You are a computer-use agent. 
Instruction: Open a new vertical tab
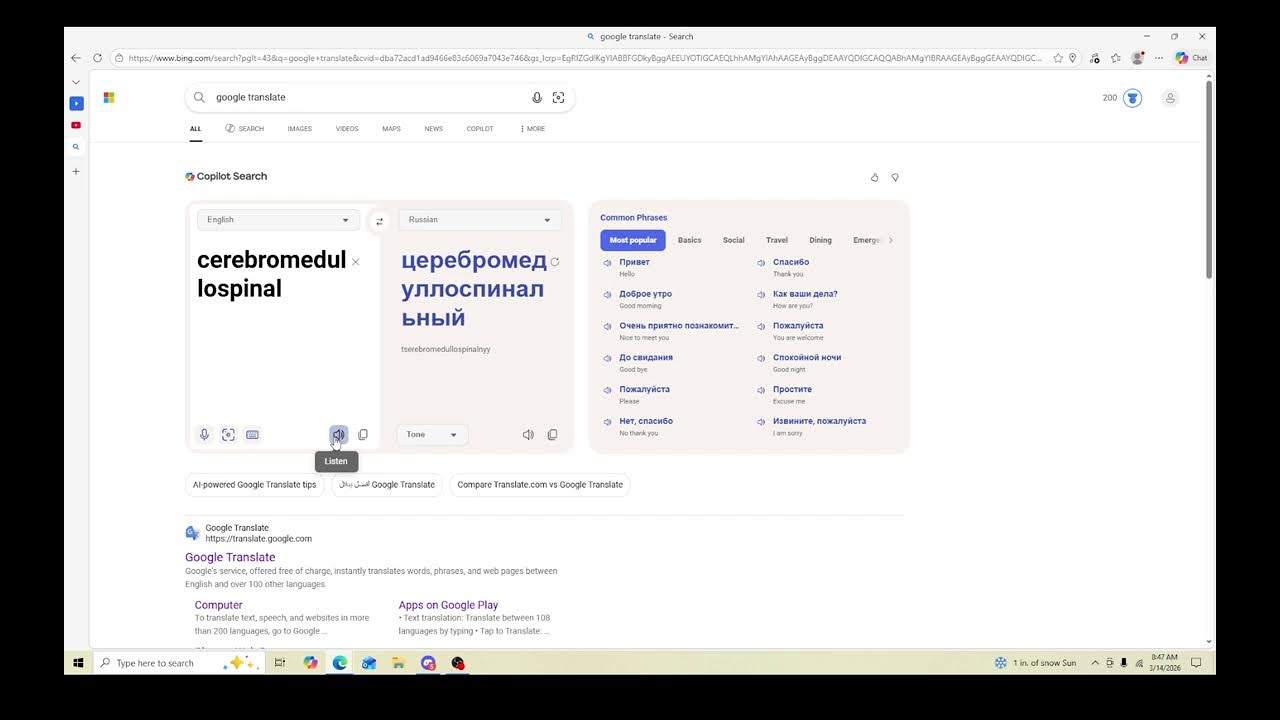[x=76, y=171]
